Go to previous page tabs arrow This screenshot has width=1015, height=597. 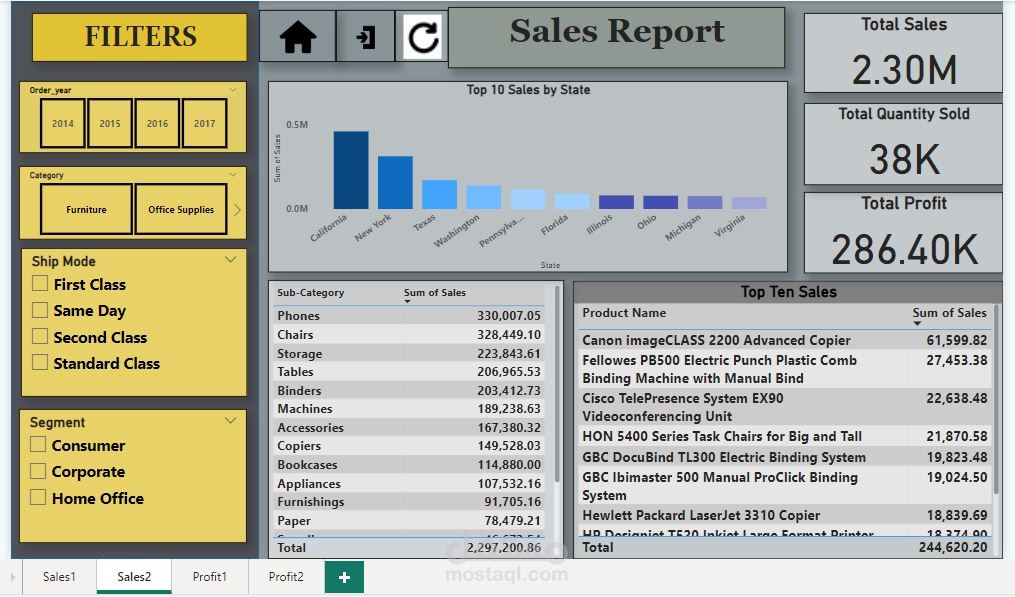12,576
